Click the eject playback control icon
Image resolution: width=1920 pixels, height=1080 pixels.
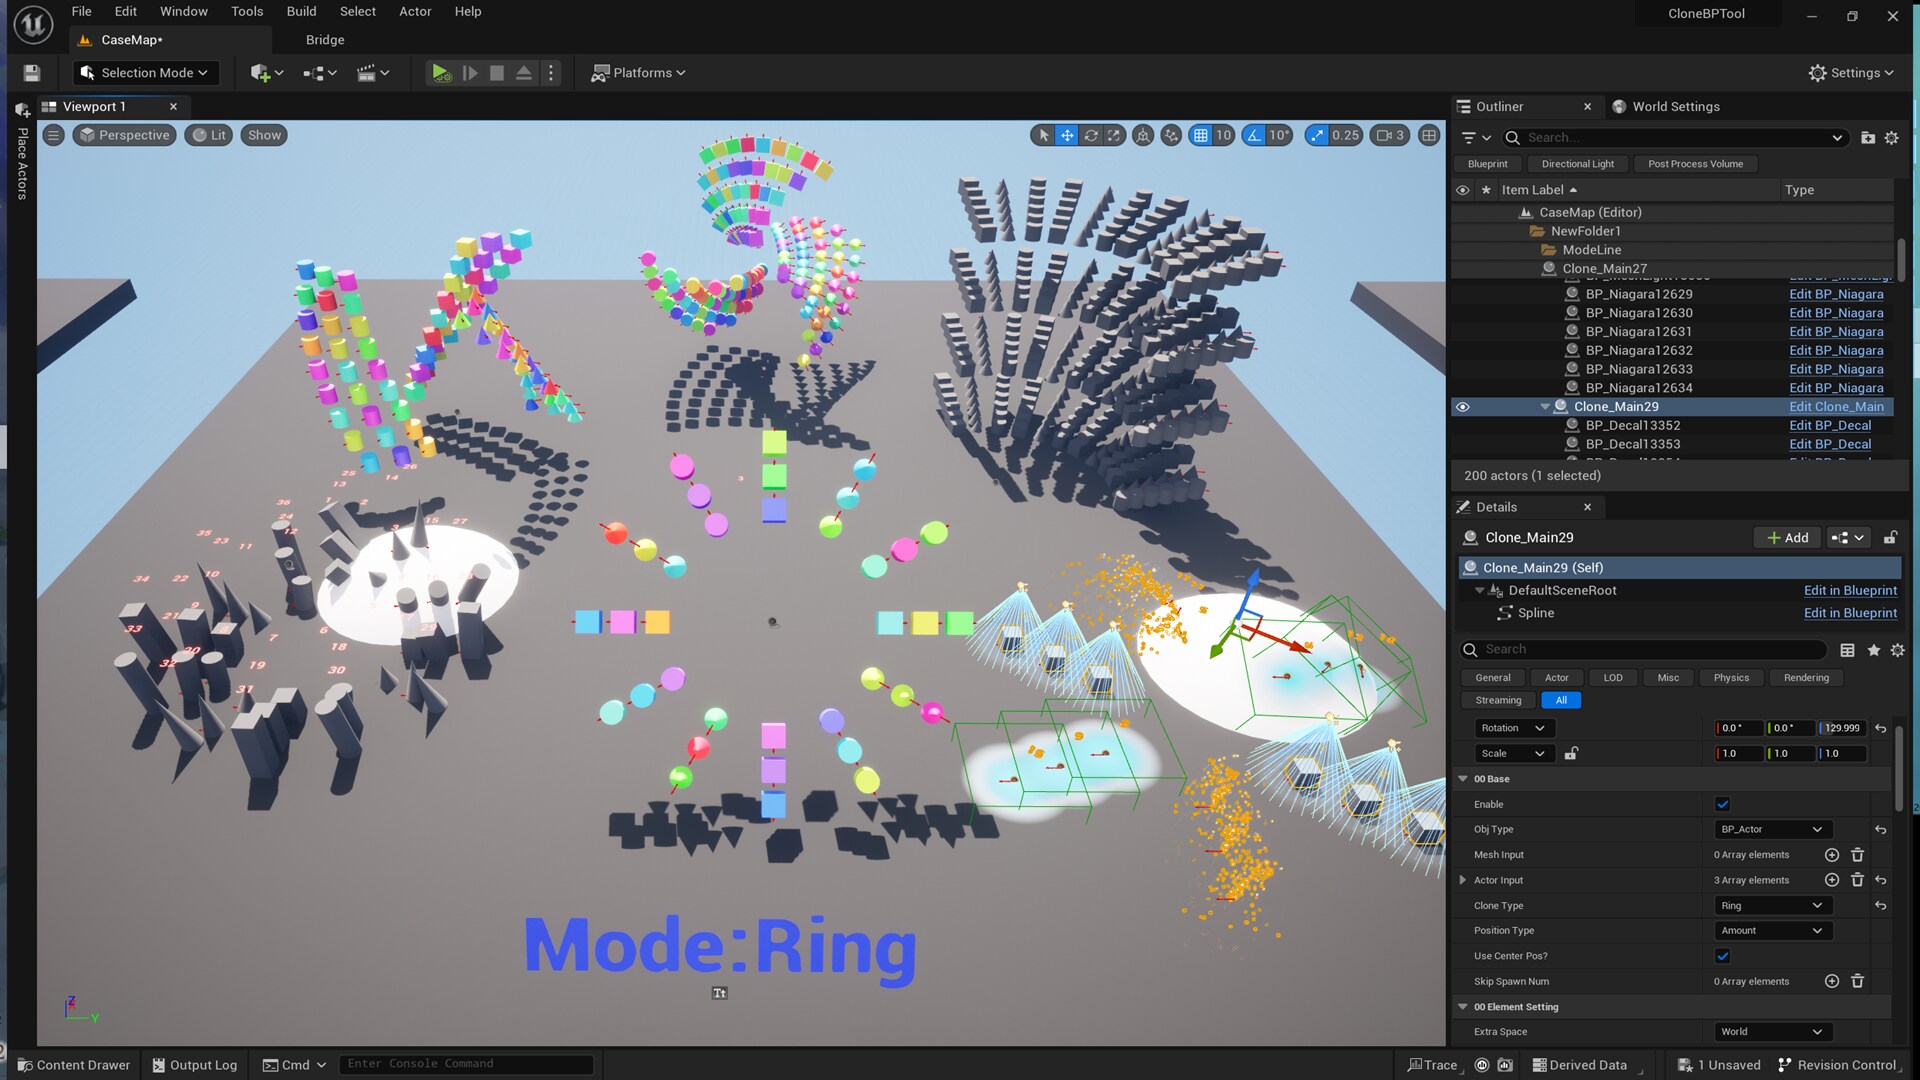tap(523, 73)
